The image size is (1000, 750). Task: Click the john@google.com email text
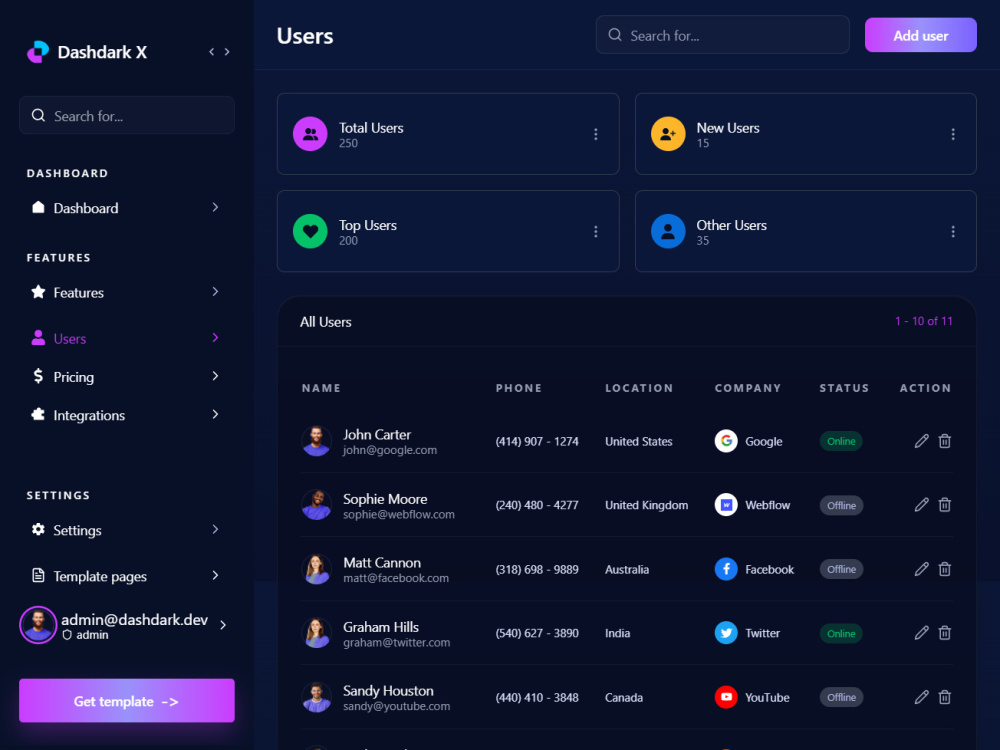click(390, 450)
